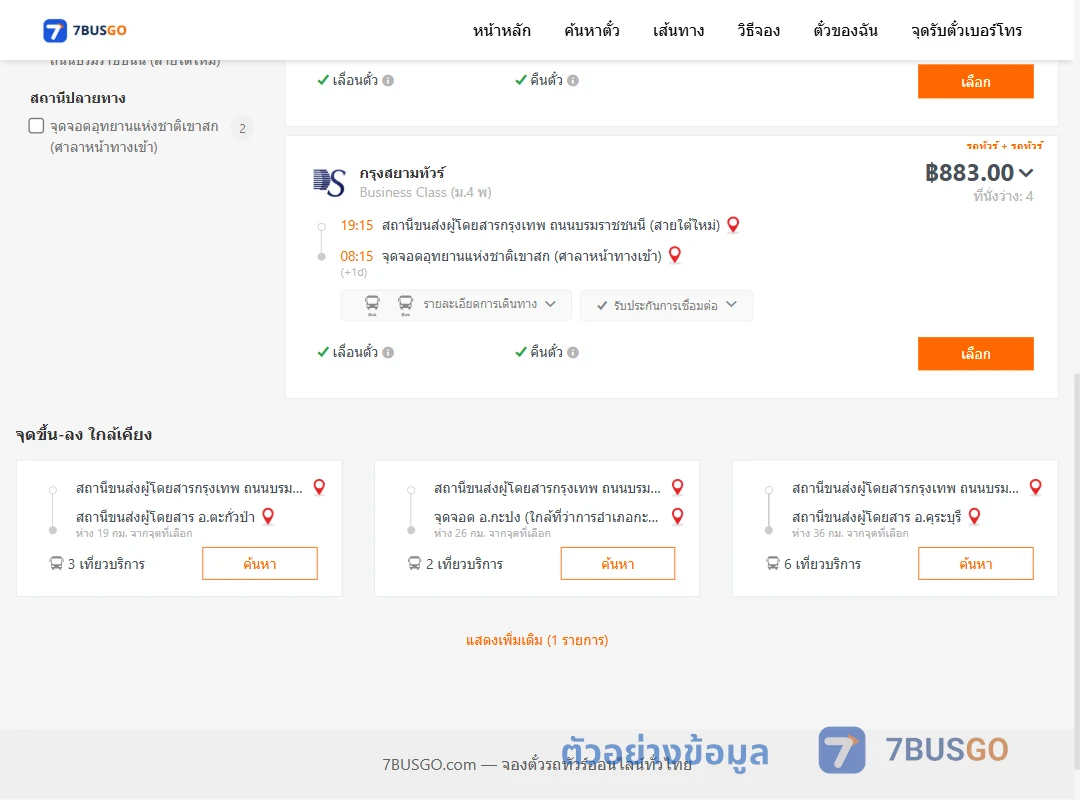Click ค้นหา button for อ.กะปง route
This screenshot has width=1080, height=800.
(618, 564)
